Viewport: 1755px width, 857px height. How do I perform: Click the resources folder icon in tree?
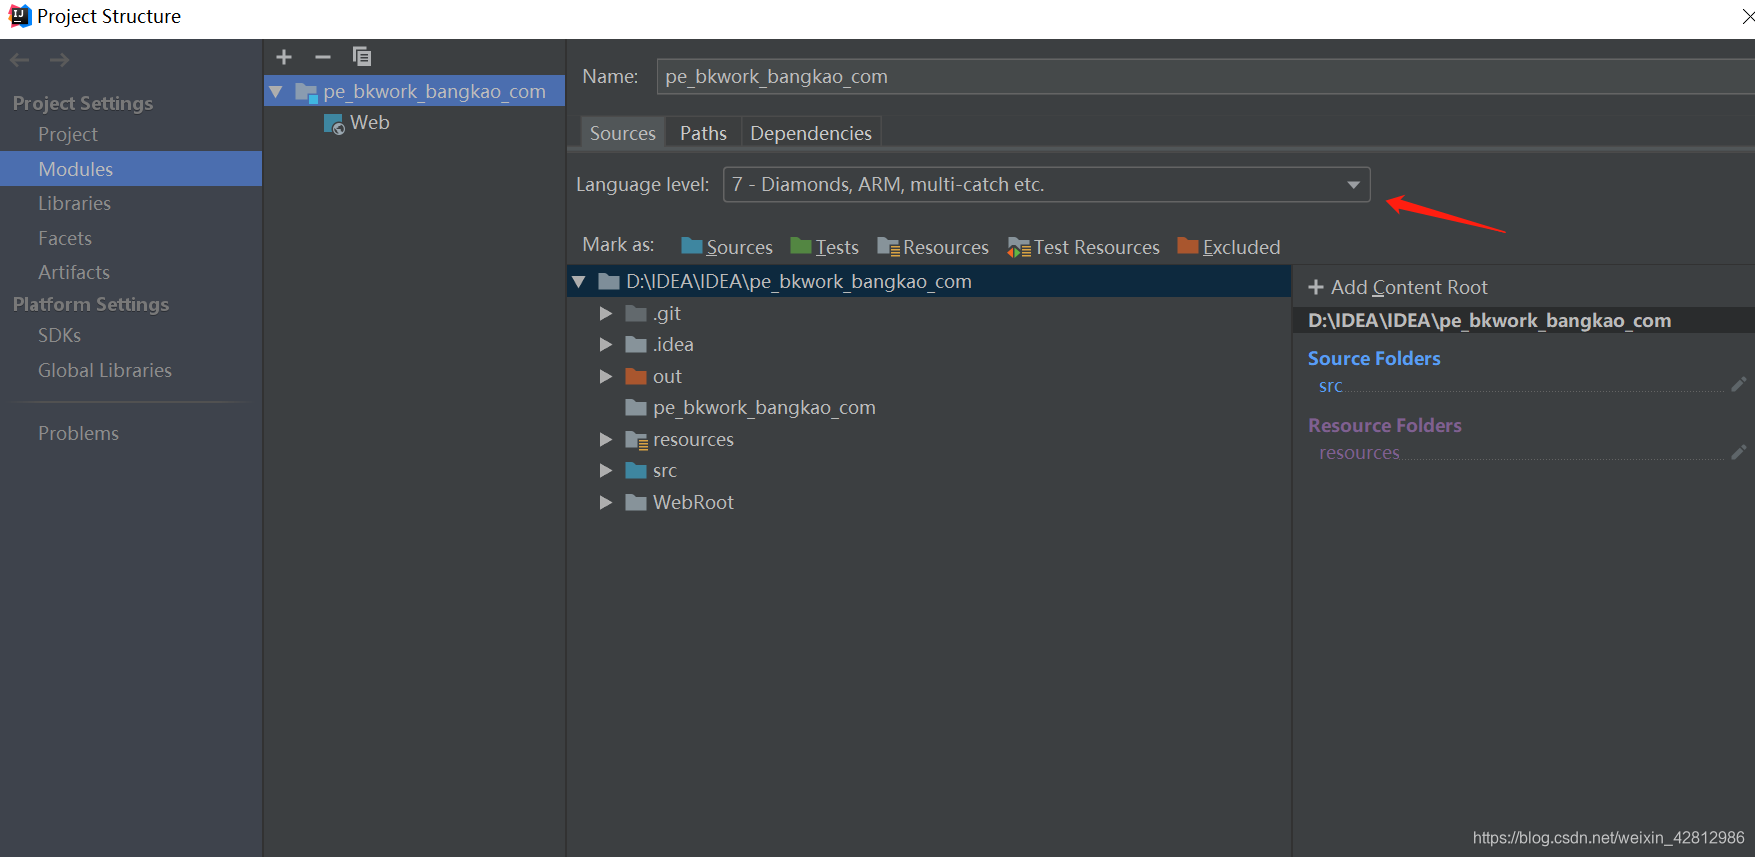click(x=636, y=440)
